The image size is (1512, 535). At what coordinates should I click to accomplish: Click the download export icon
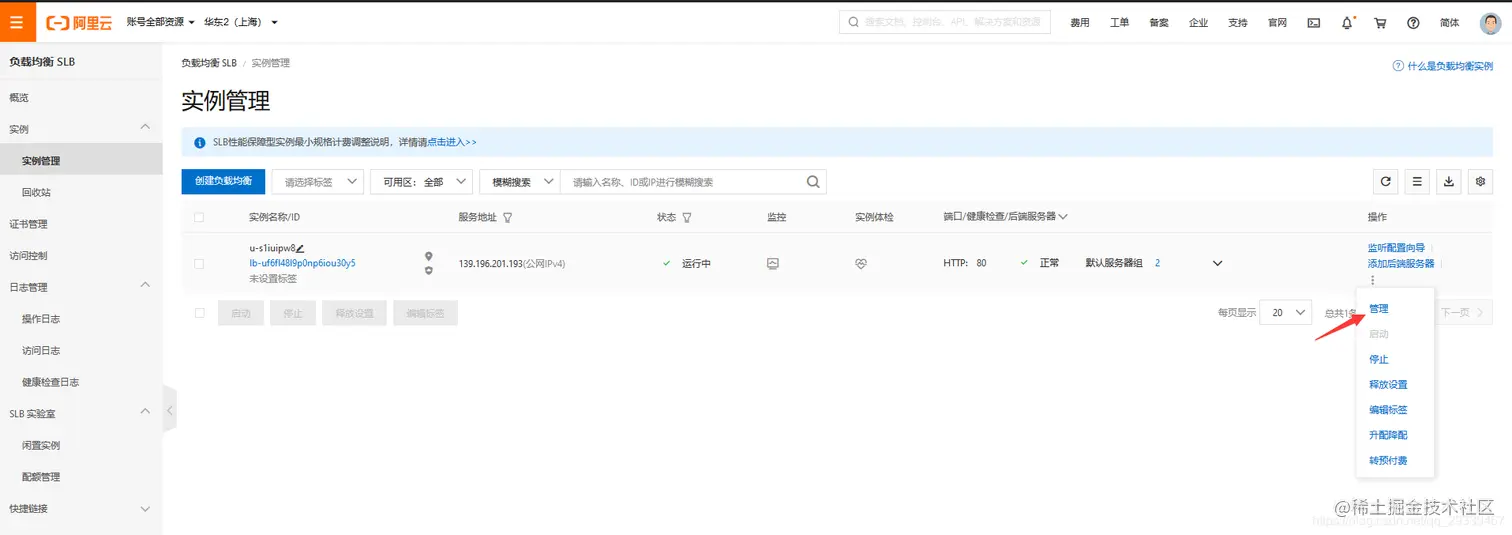click(1448, 182)
